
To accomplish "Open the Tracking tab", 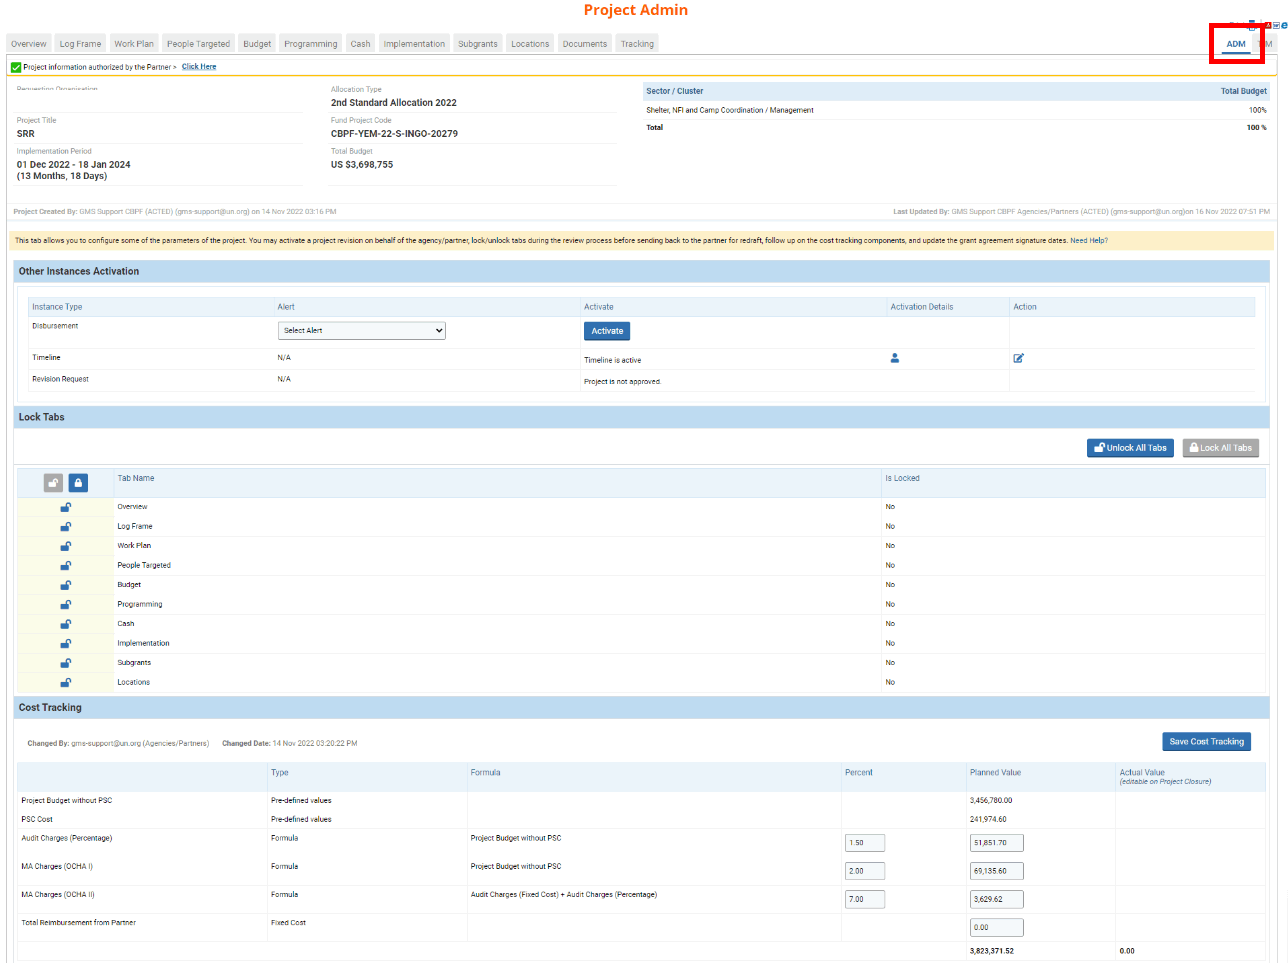I will click(637, 44).
